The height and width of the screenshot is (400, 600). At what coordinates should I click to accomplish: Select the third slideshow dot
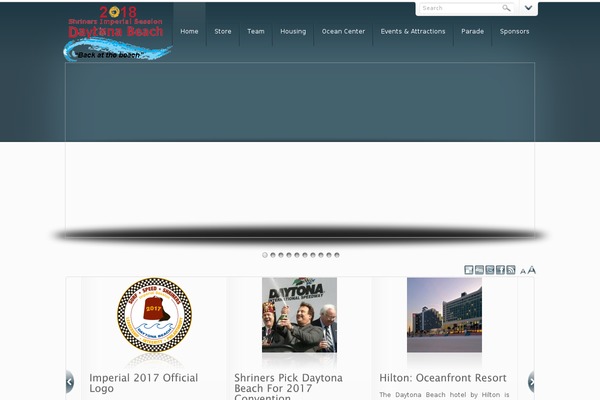point(281,255)
